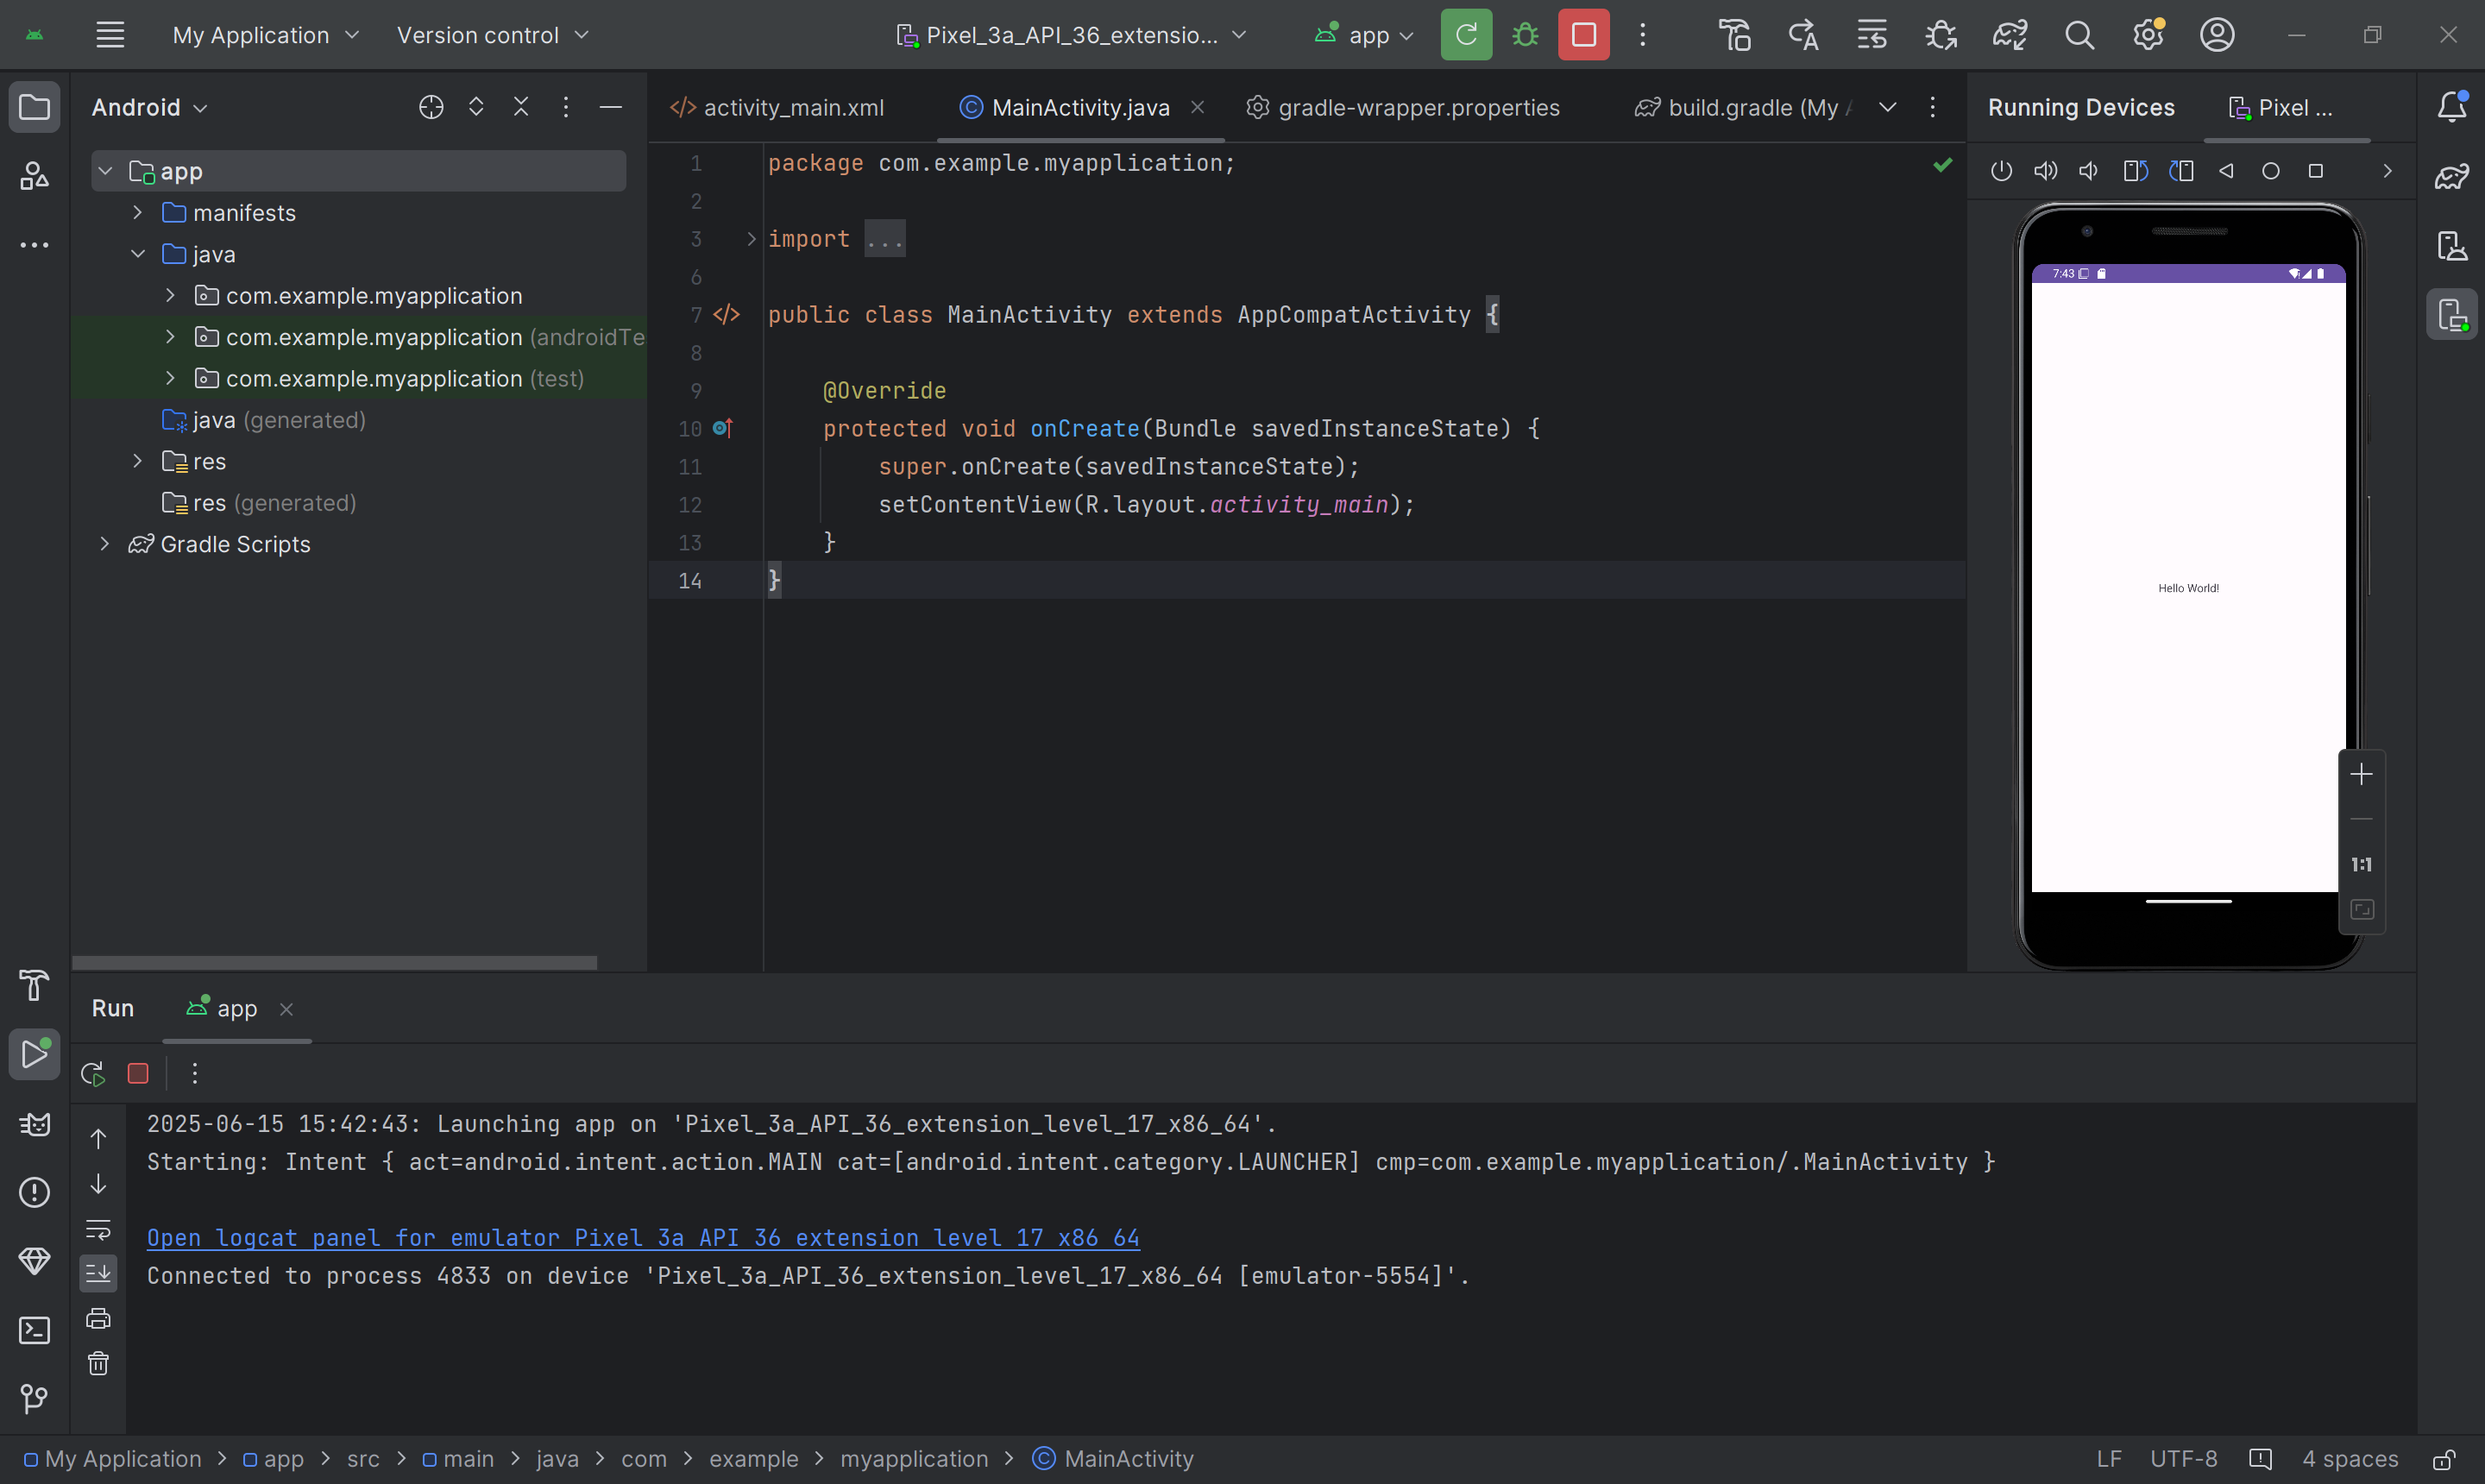Toggle file read-only lock in status bar
Viewport: 2485px width, 1484px height.
[2444, 1459]
